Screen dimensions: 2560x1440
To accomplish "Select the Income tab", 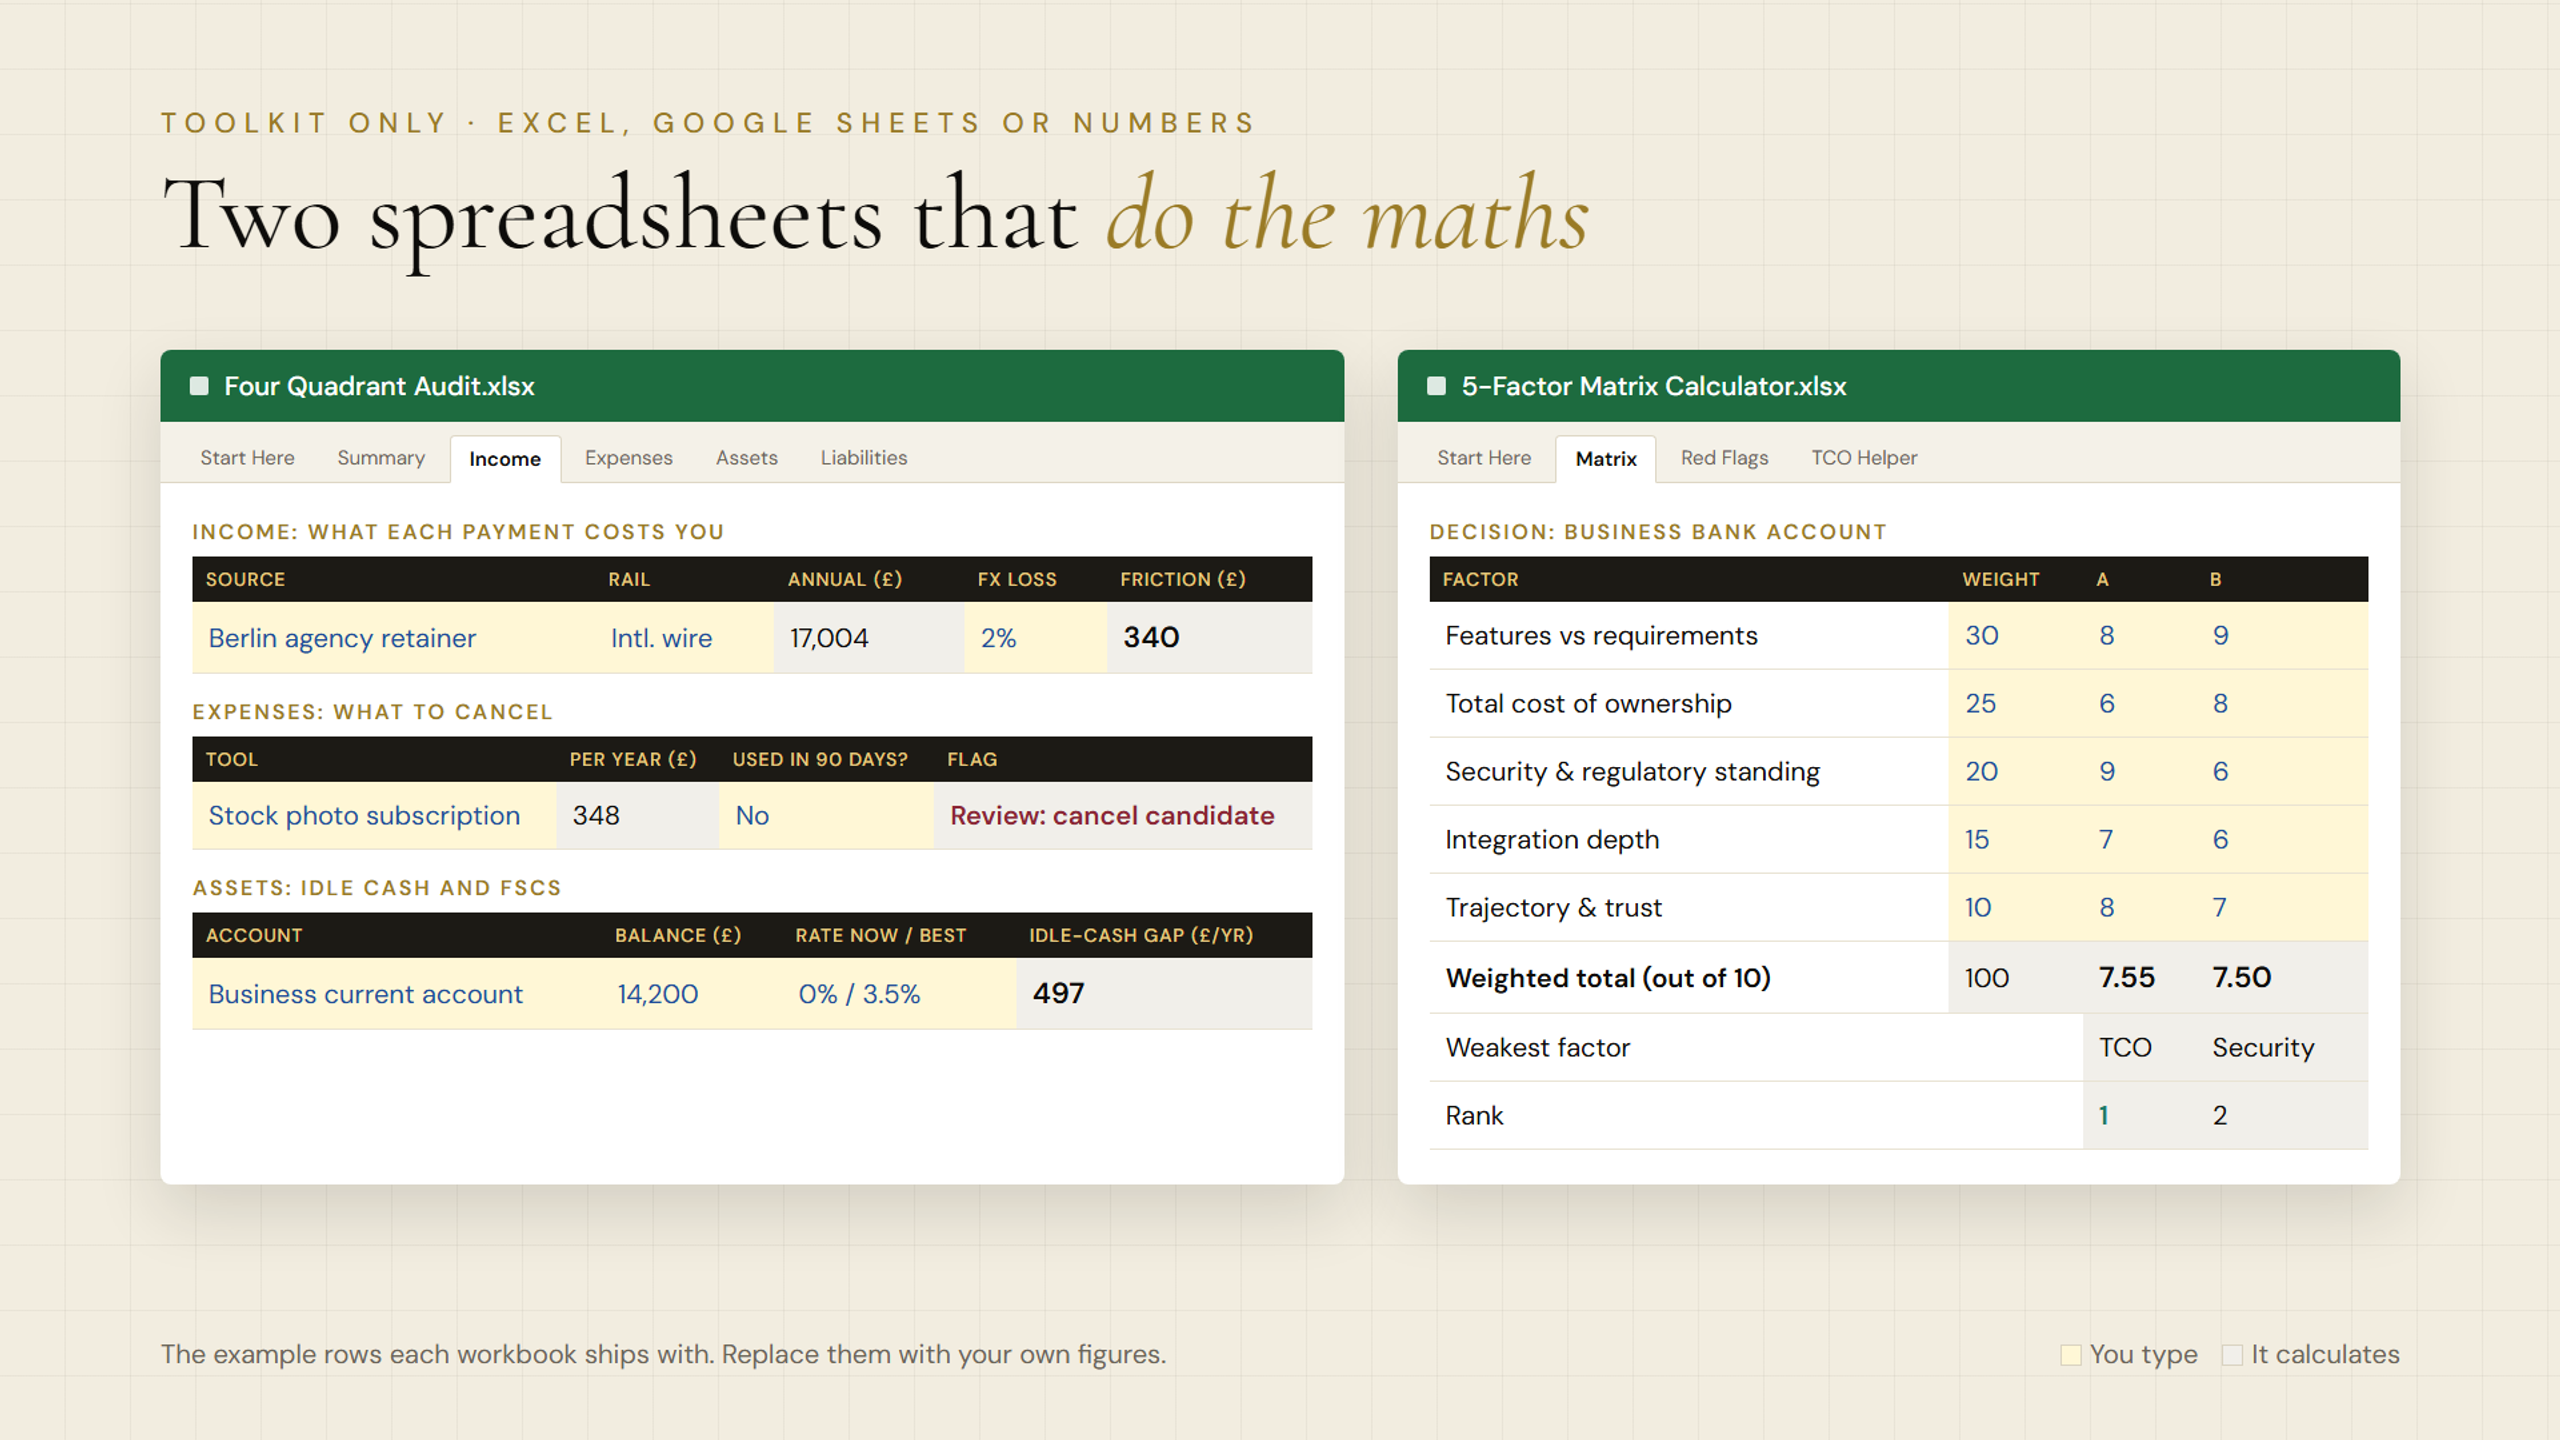I will [x=505, y=459].
